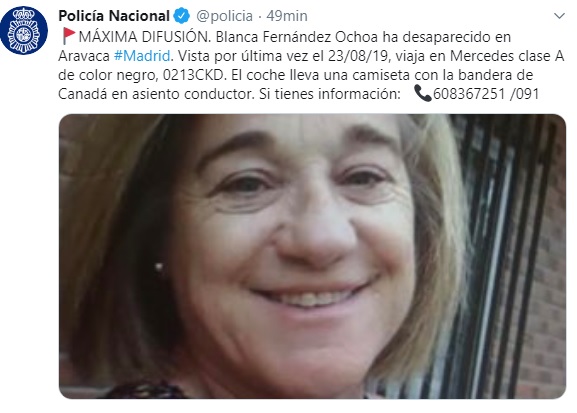Screen dimensions: 577x413
Task: Click the blue verified badge
Action: [x=181, y=16]
